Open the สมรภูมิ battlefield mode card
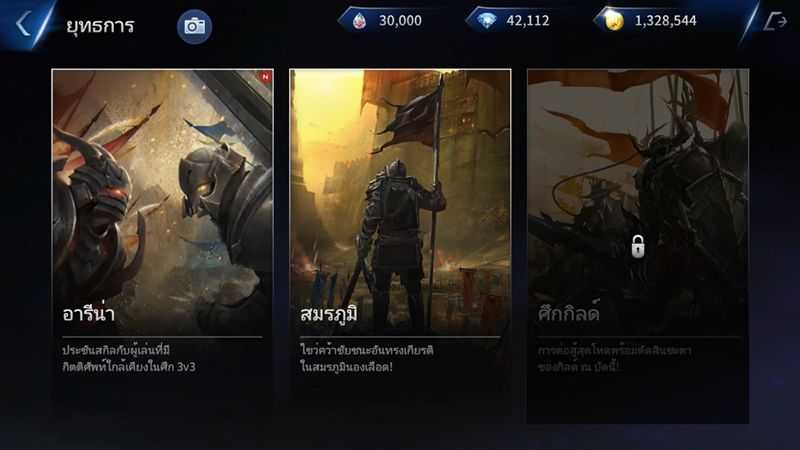The width and height of the screenshot is (800, 450). click(x=400, y=246)
